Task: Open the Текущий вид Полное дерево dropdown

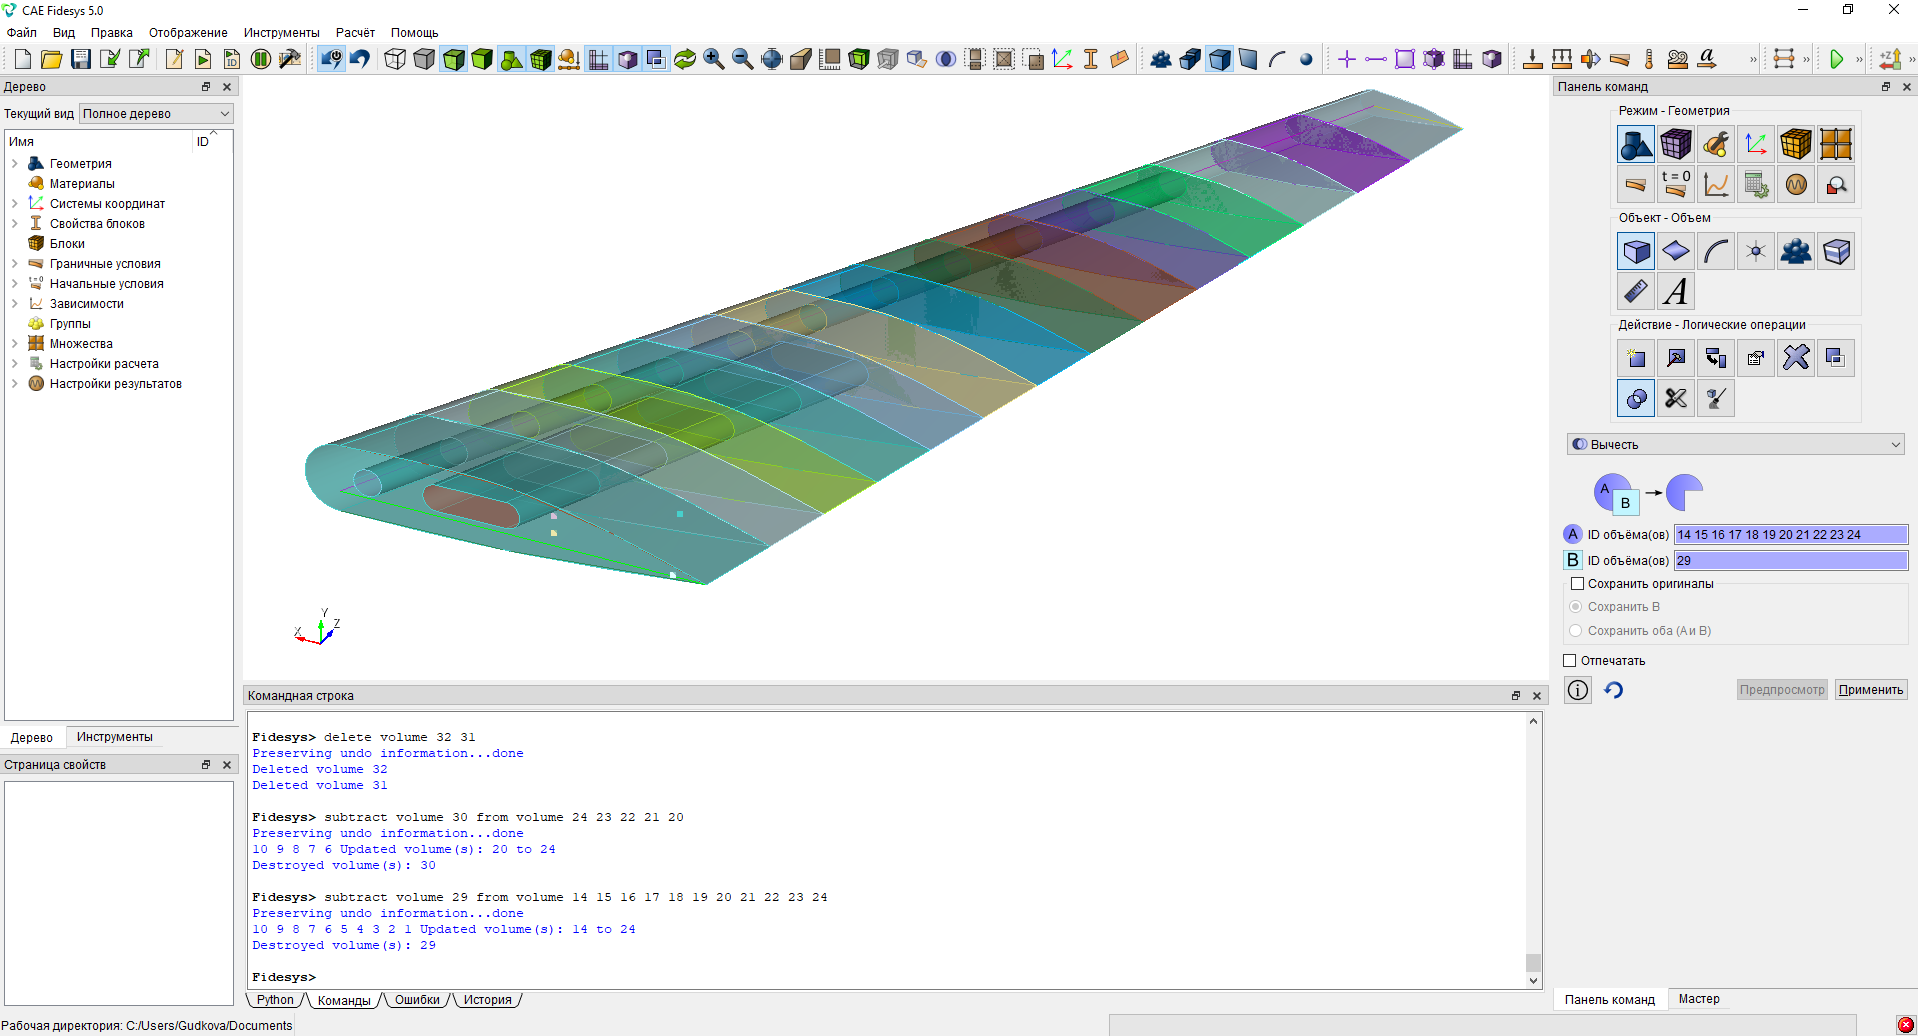Action: coord(156,114)
